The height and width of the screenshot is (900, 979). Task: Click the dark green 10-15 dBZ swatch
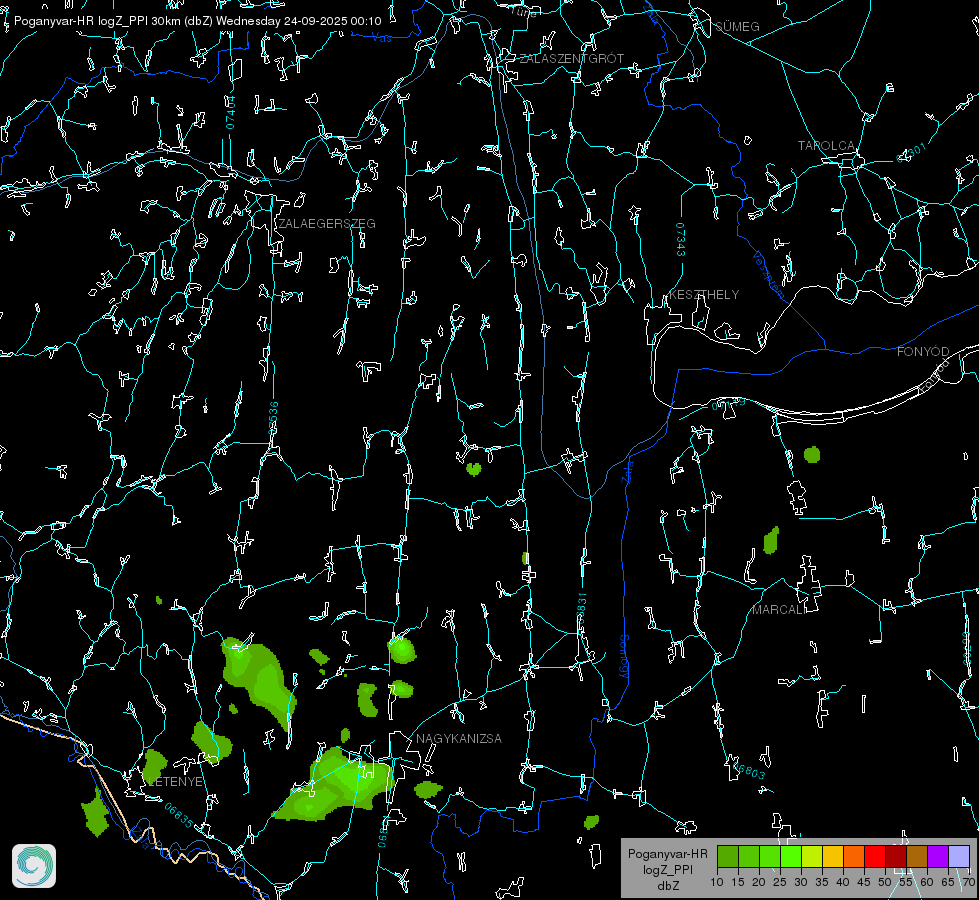coord(728,856)
